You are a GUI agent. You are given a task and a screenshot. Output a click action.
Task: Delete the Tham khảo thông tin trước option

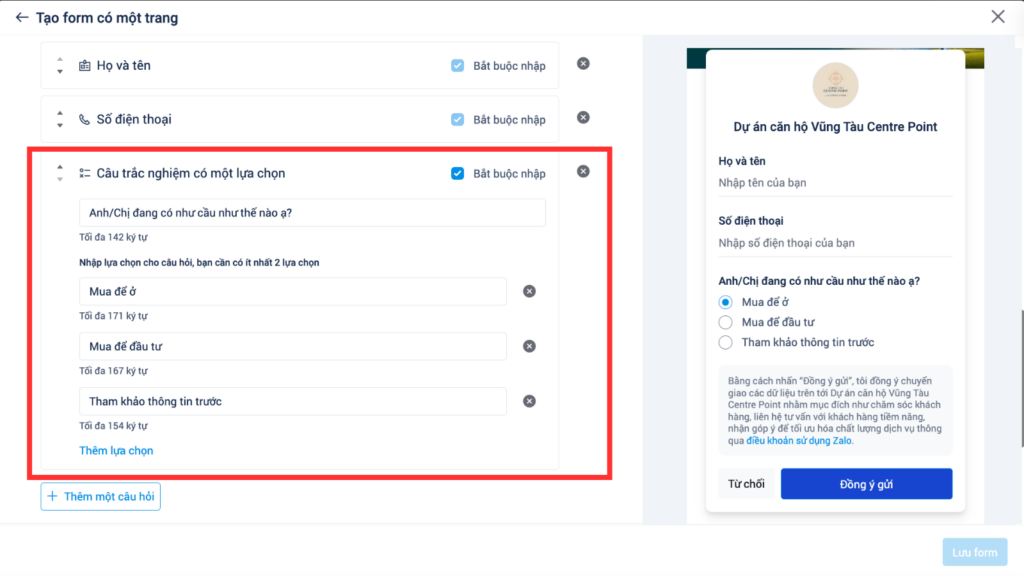529,401
